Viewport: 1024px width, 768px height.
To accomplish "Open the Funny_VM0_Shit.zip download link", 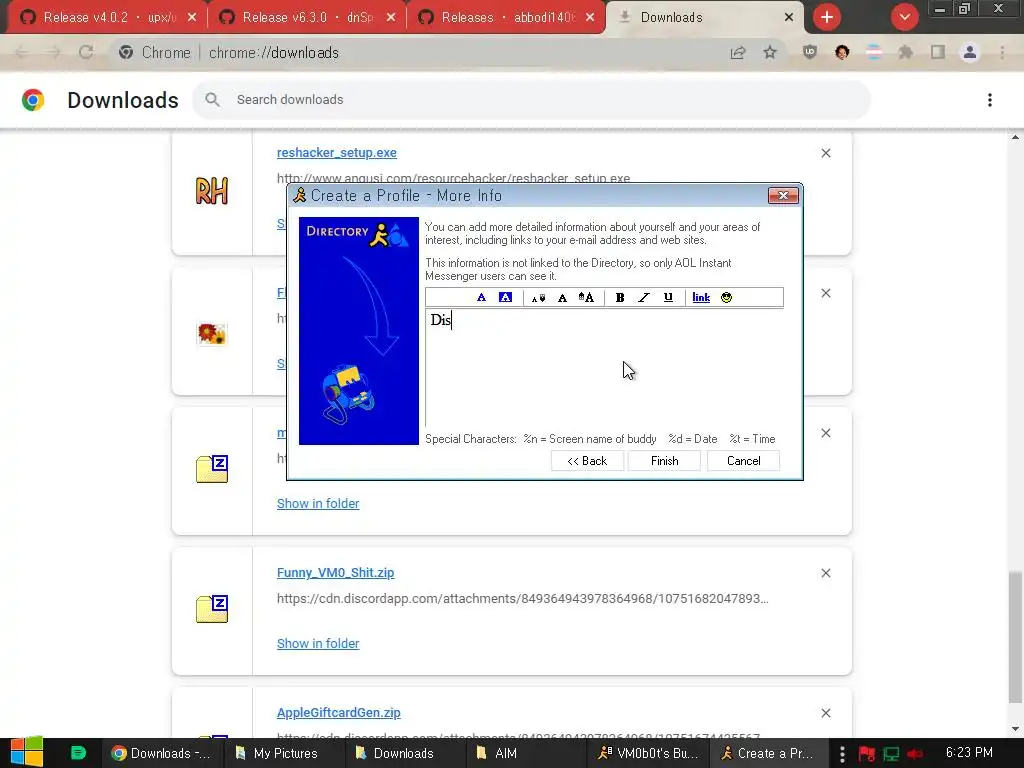I will point(335,573).
